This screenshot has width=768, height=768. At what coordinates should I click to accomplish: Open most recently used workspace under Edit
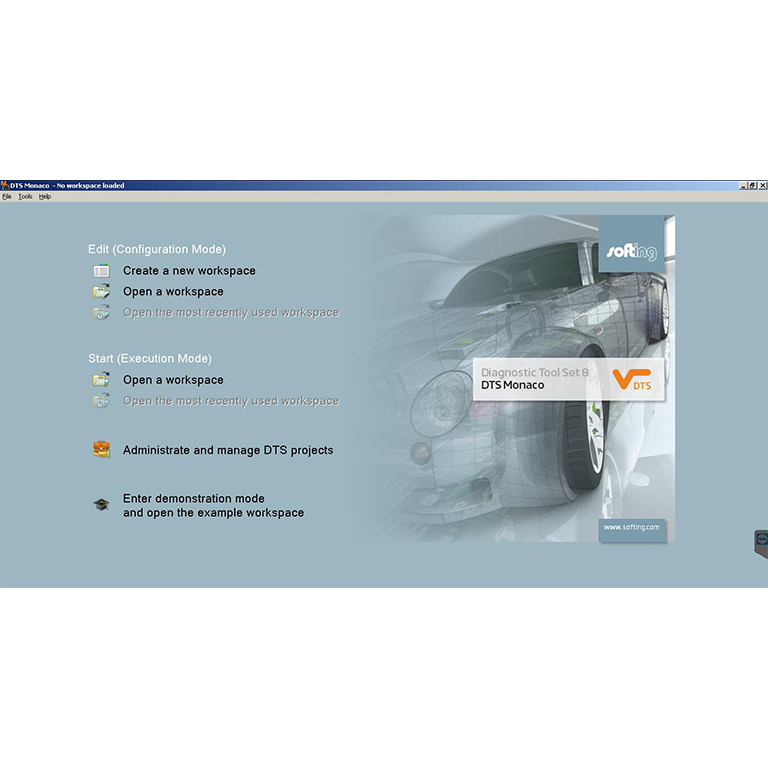click(x=231, y=312)
